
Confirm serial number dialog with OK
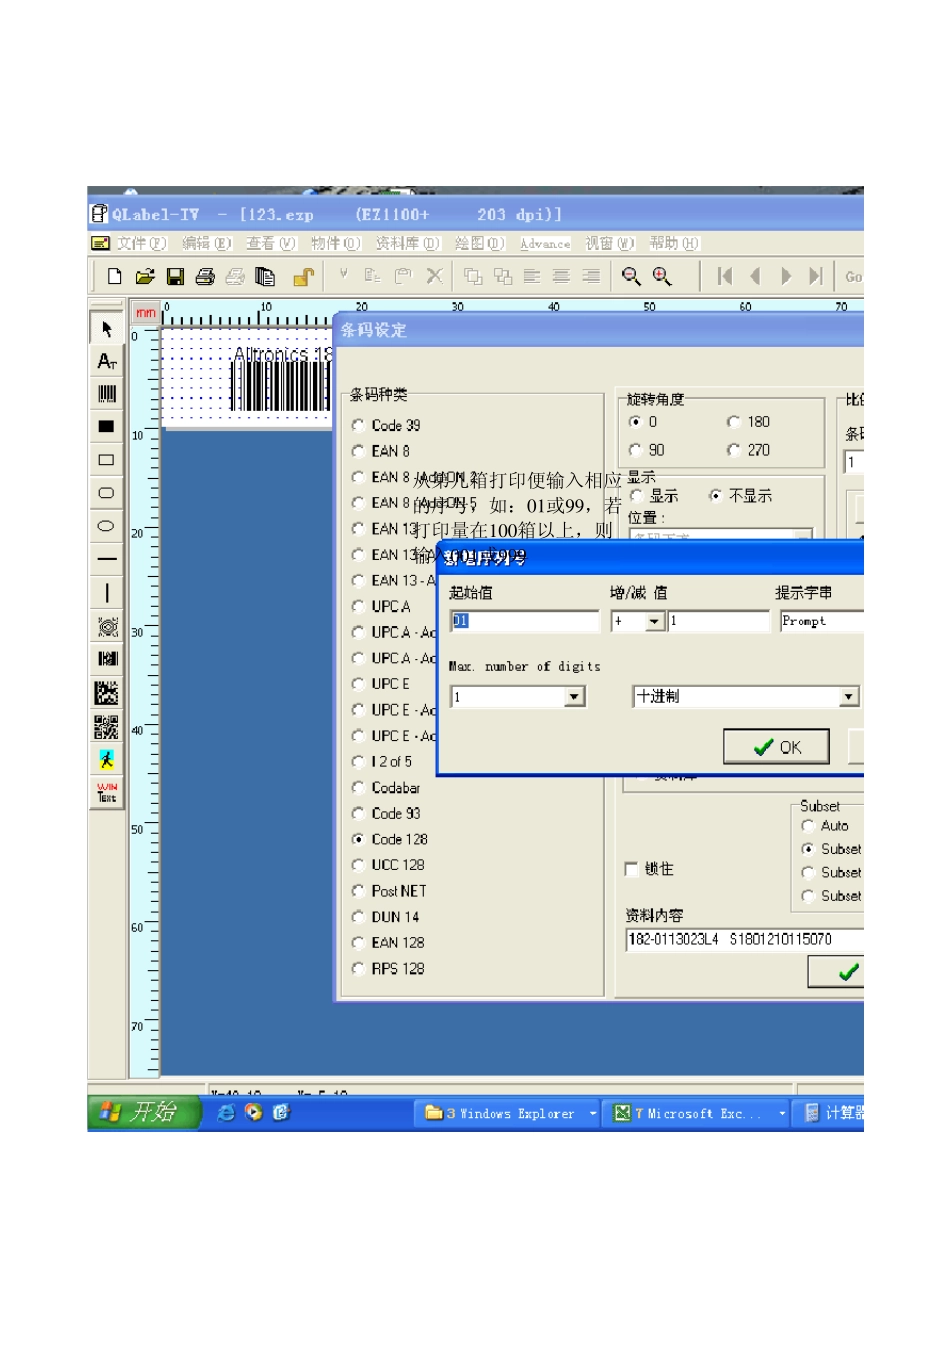pyautogui.click(x=777, y=746)
